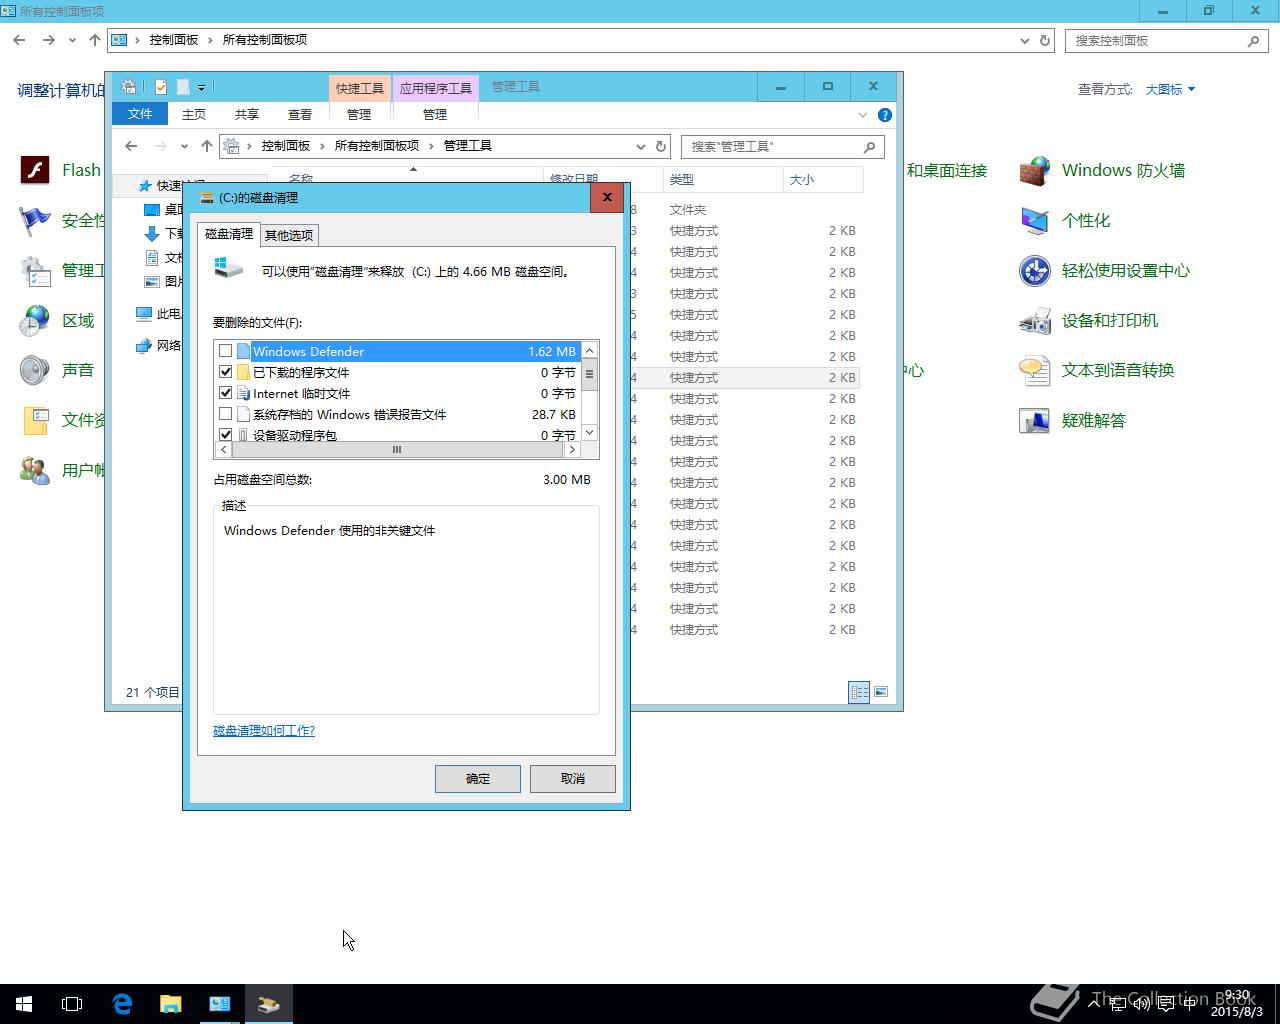Expand 管理工具 address bar history dropdown

641,146
